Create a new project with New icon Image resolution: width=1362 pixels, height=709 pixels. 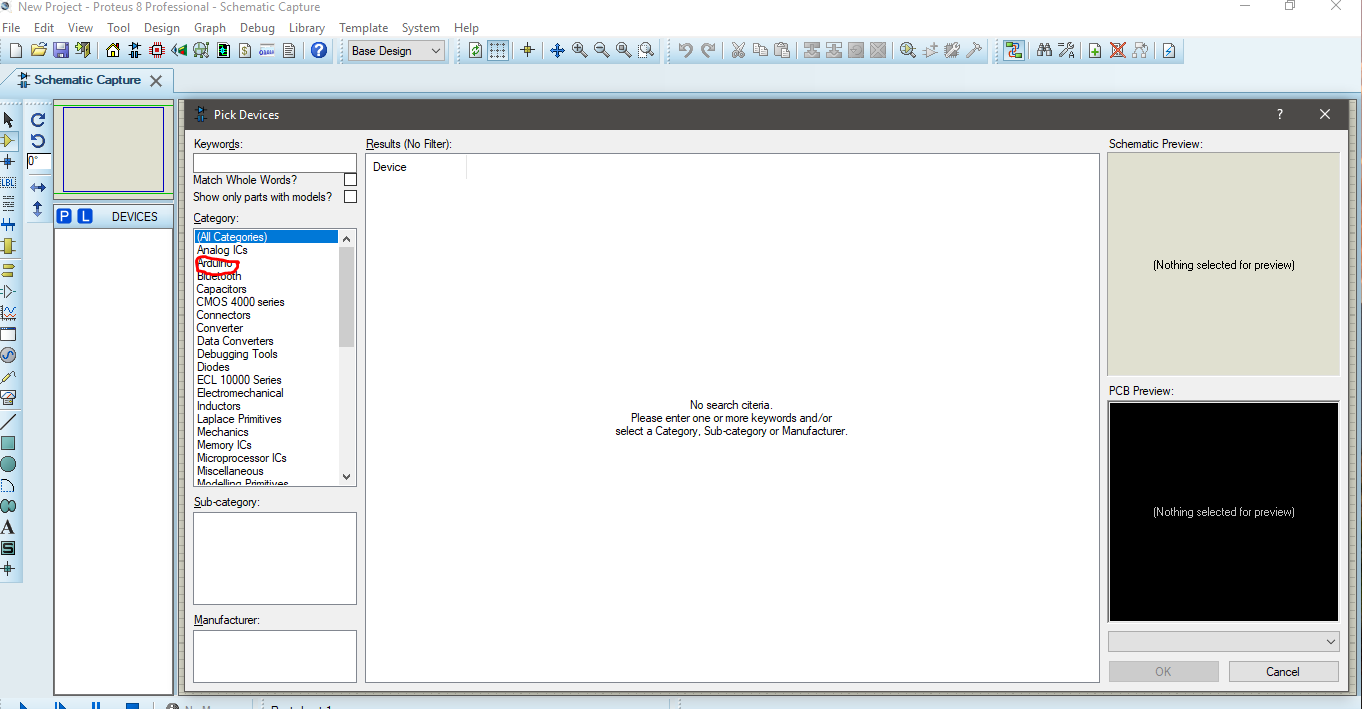[x=16, y=50]
